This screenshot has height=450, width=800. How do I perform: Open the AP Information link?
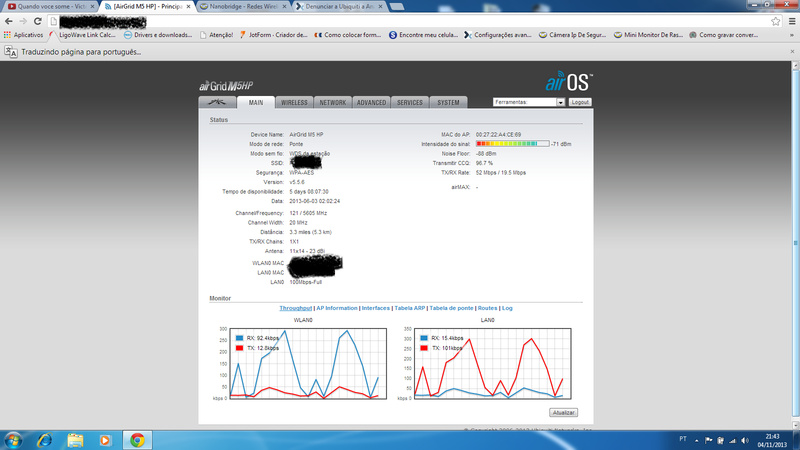click(x=337, y=308)
